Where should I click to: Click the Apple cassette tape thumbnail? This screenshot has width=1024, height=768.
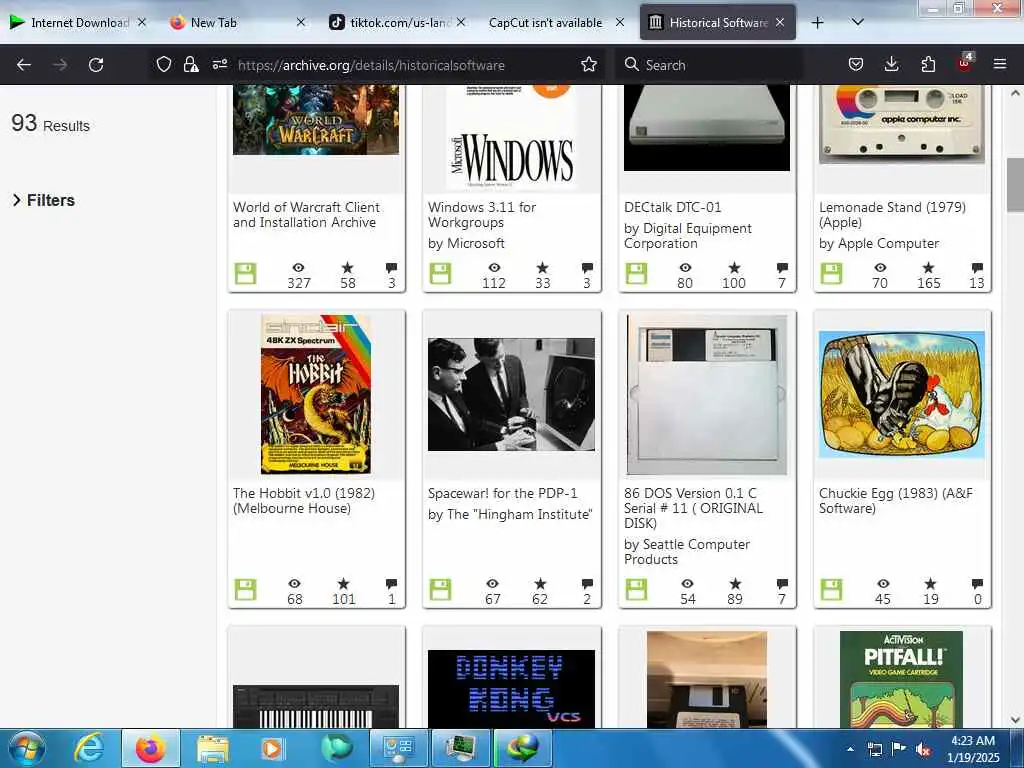pos(902,124)
